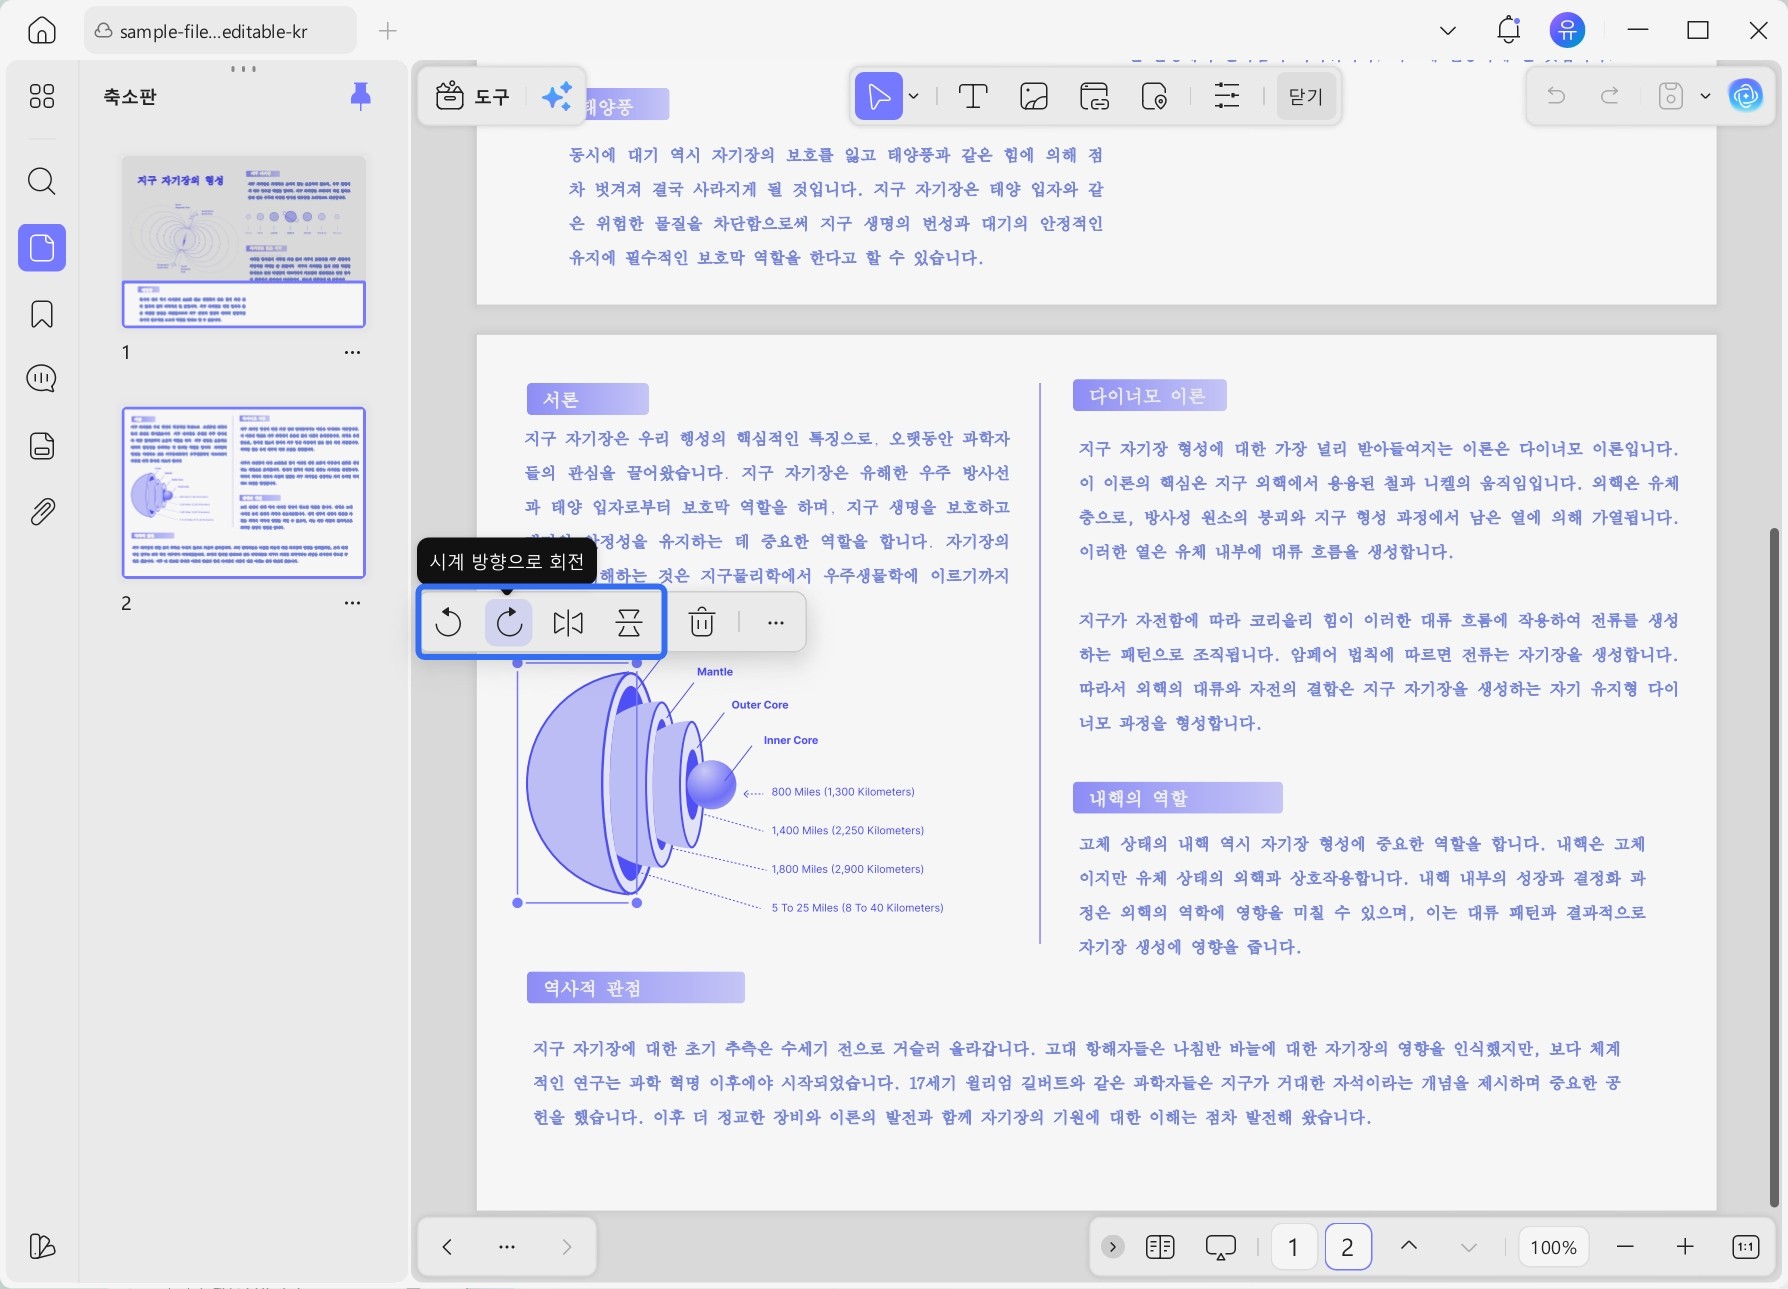Viewport: 1788px width, 1289px height.
Task: Jump to page 1 button
Action: coord(1293,1247)
